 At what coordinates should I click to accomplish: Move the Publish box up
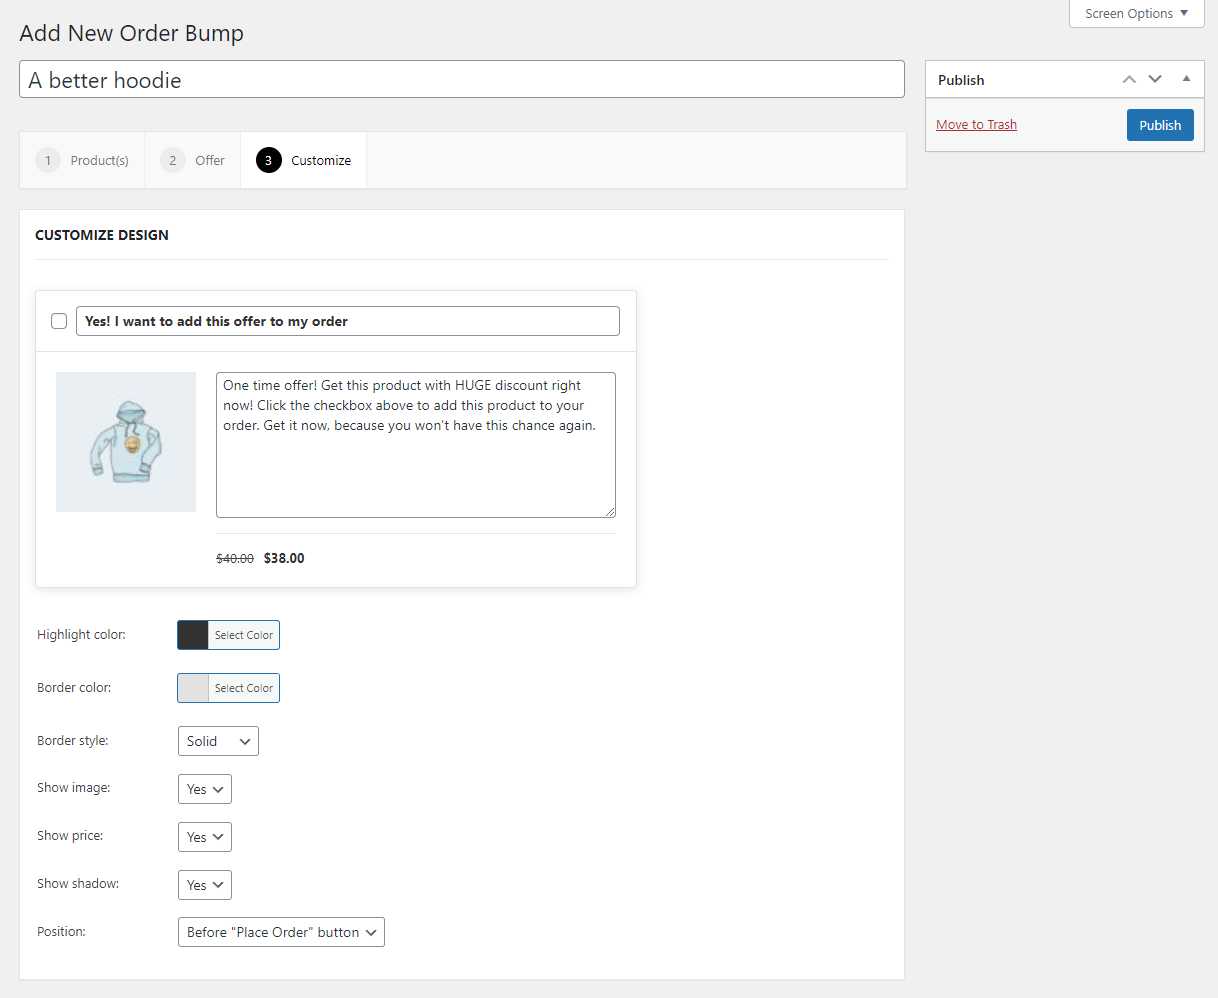(x=1129, y=79)
